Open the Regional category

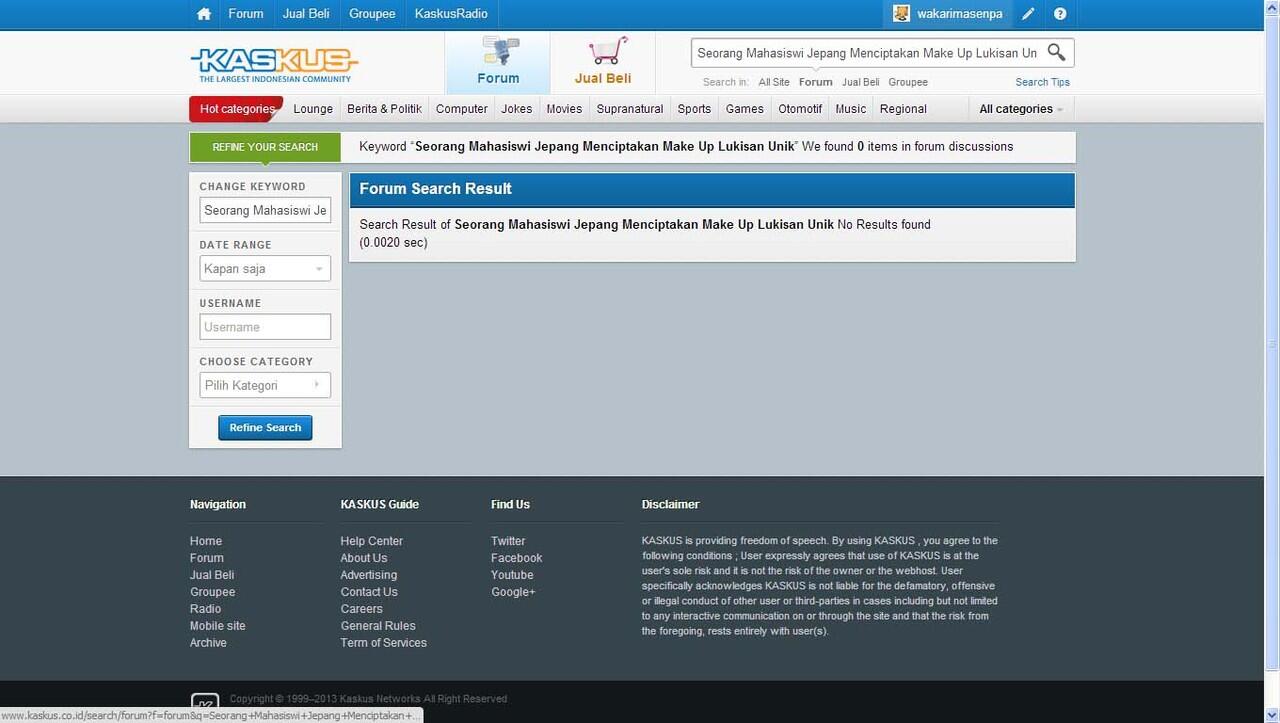(903, 109)
